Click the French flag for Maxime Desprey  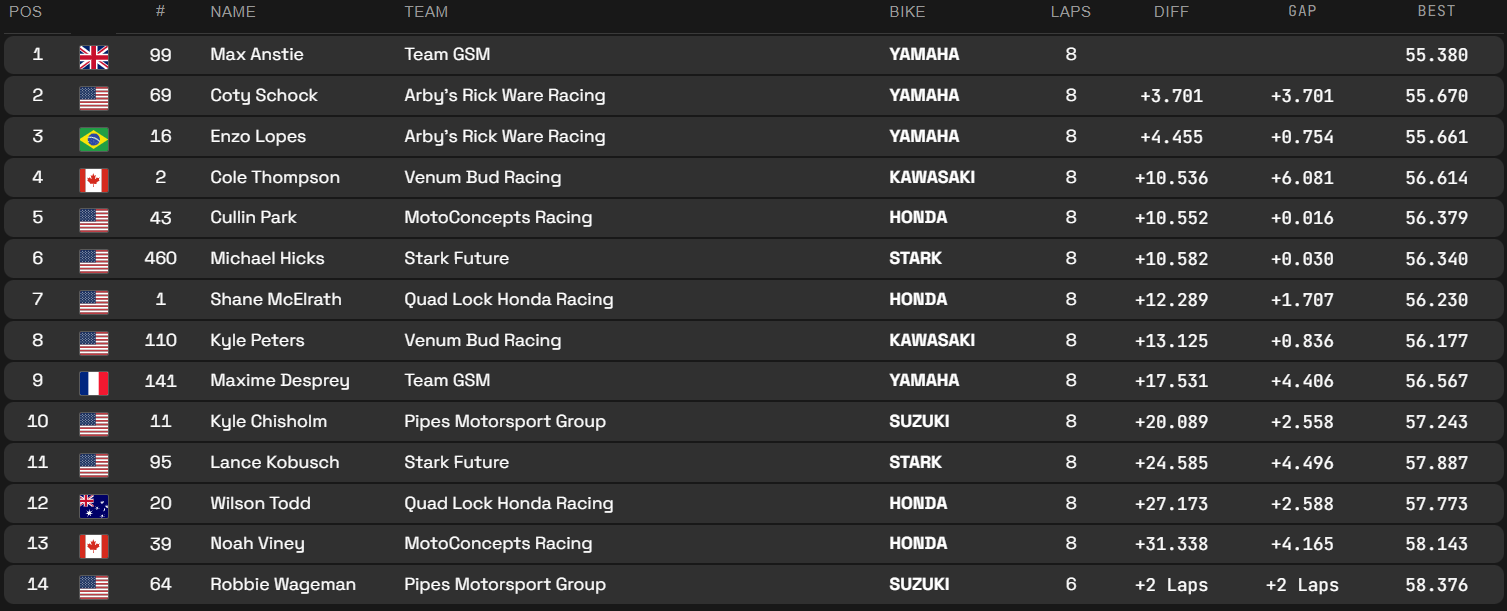[94, 383]
